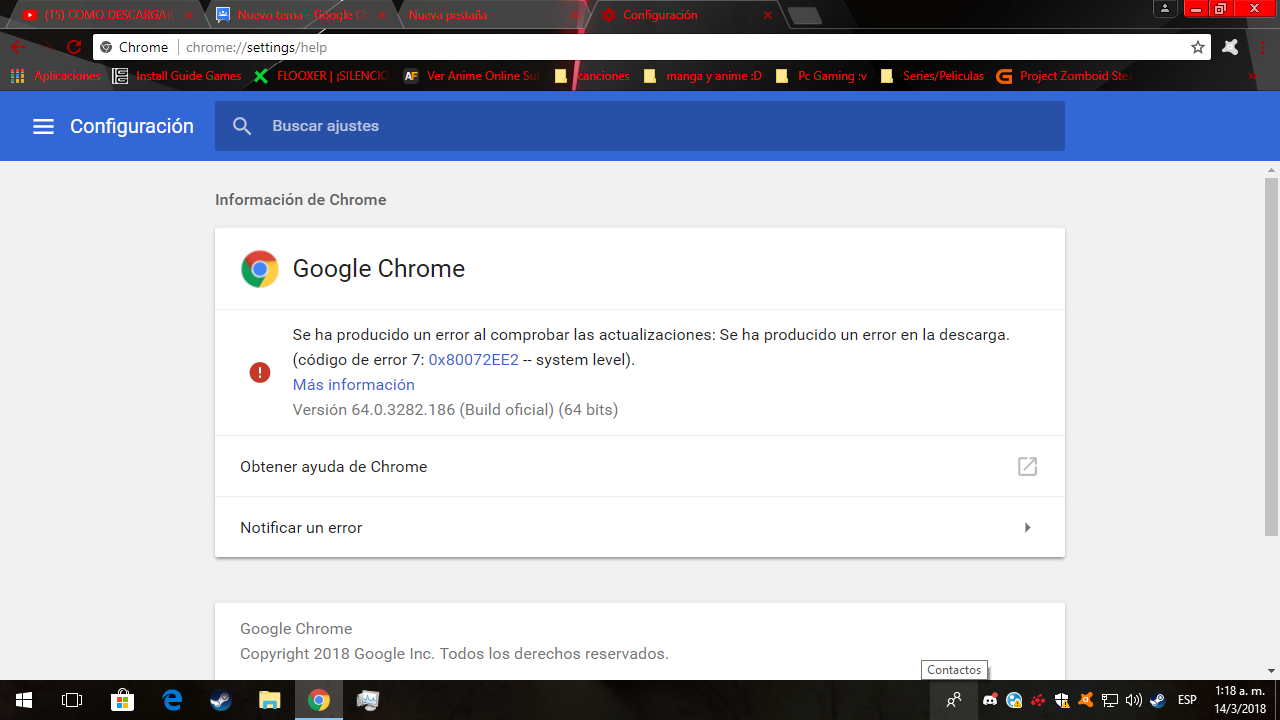Close the Configuración tab
Image resolution: width=1280 pixels, height=720 pixels.
[768, 15]
